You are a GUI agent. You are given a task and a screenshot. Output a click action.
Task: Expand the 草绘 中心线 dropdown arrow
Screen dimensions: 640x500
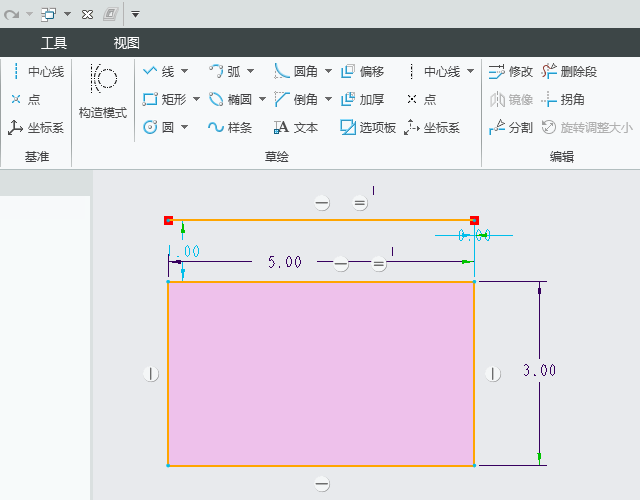[471, 71]
